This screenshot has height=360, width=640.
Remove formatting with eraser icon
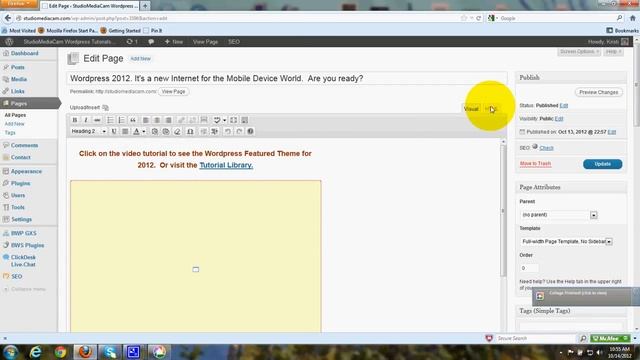177,131
